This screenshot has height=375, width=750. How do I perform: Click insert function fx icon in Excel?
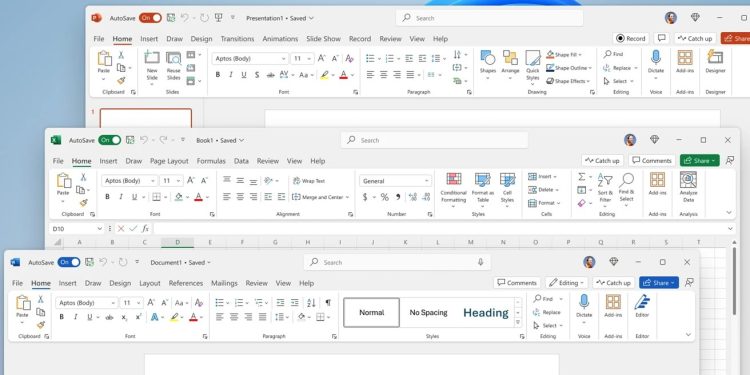[145, 229]
